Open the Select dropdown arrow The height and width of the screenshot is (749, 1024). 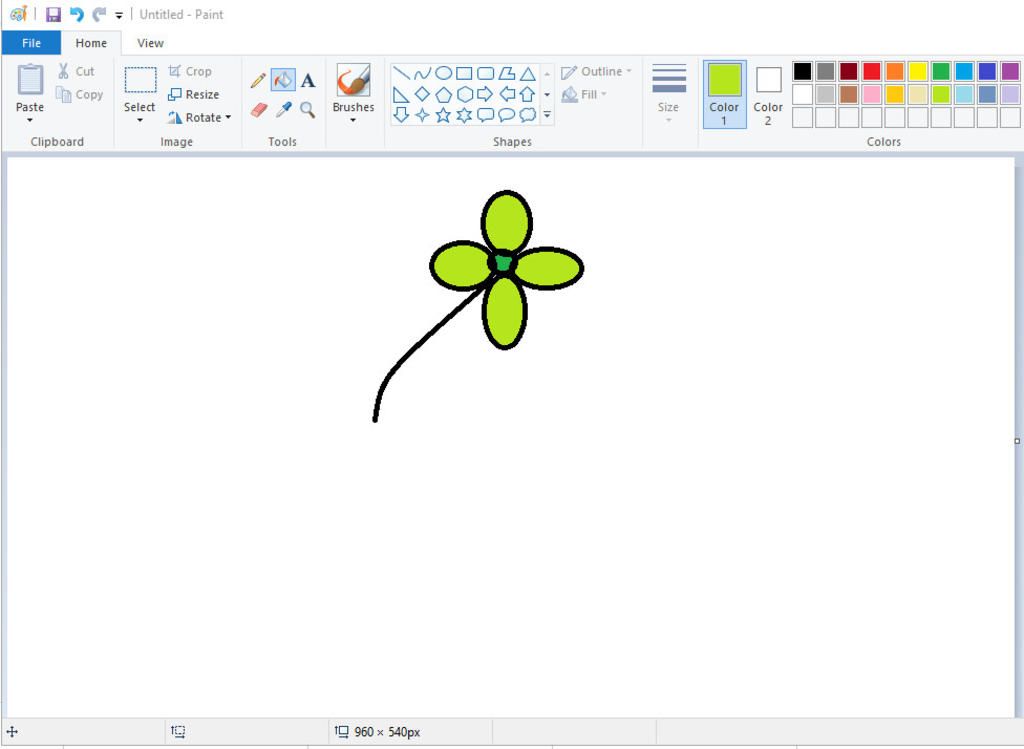(140, 120)
